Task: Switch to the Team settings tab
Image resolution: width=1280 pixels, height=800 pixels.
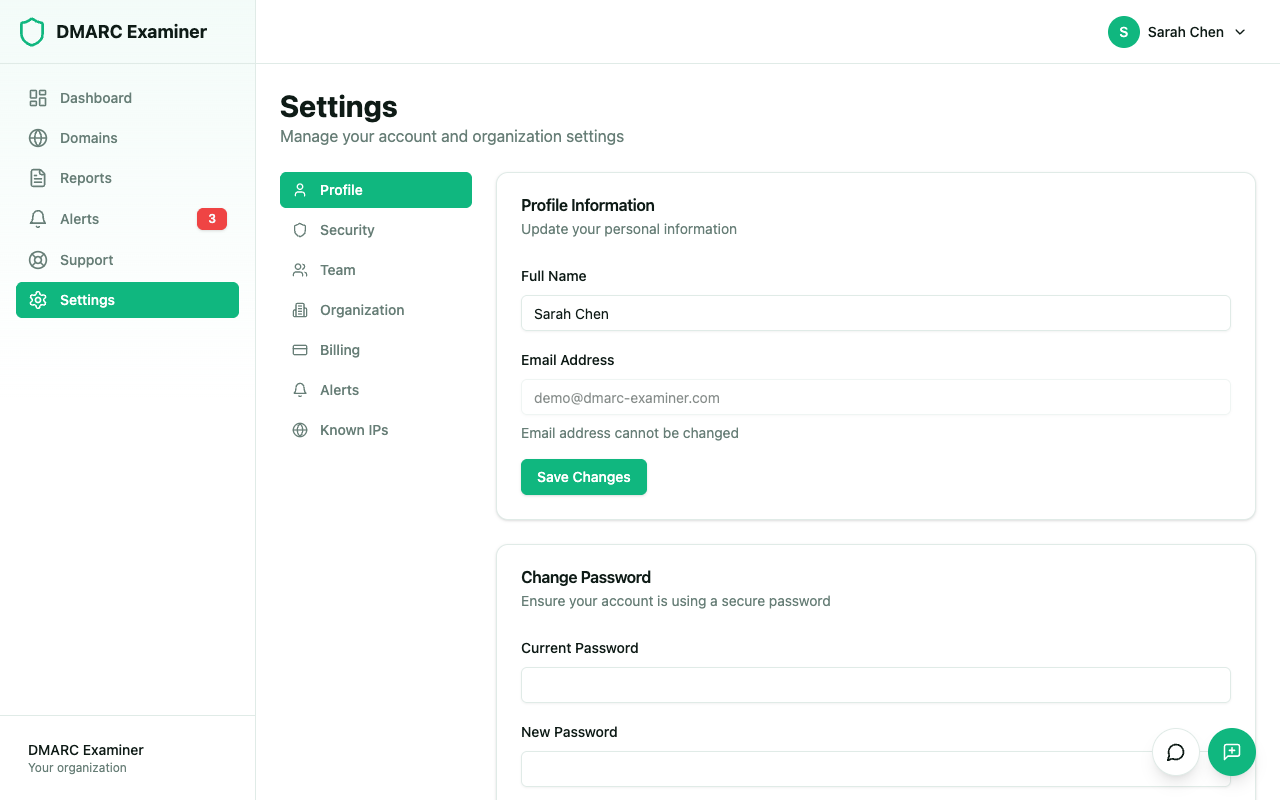Action: 376,270
